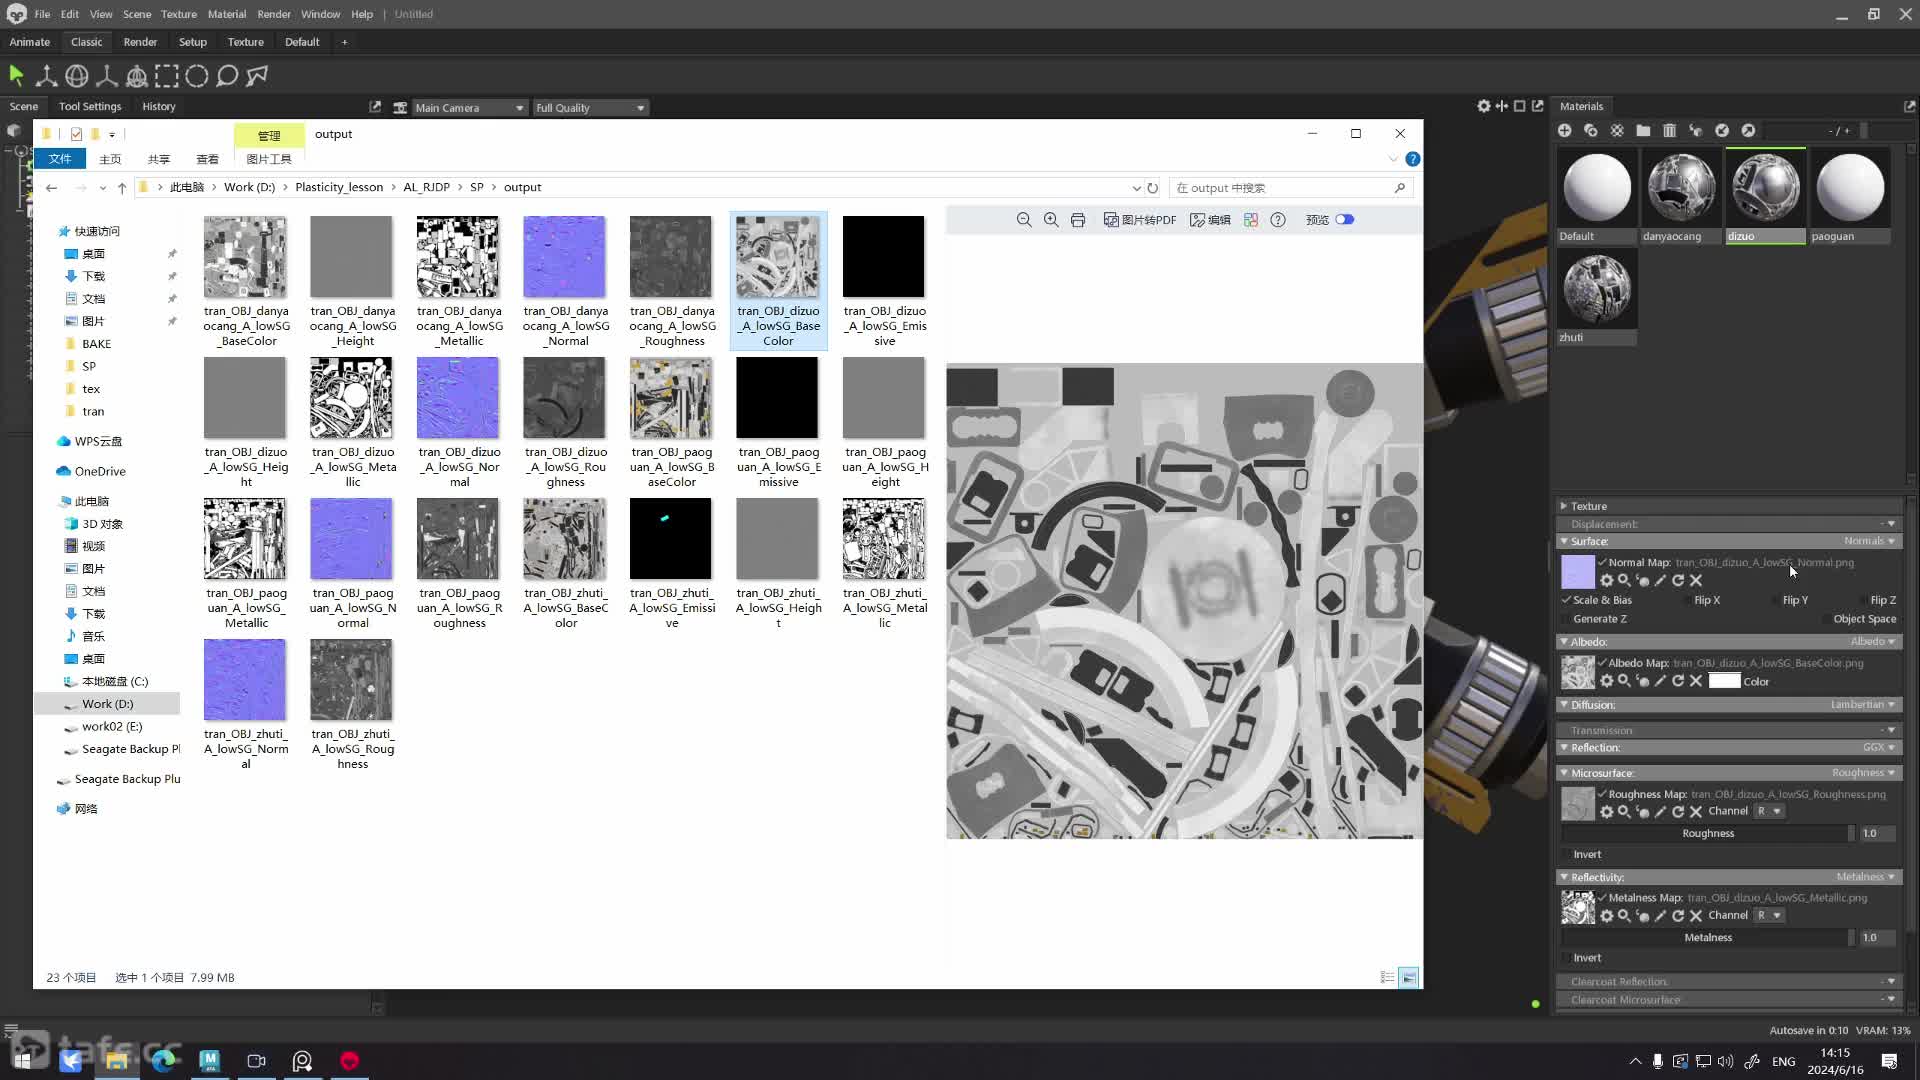Switch to the Texture workspace tab

click(245, 42)
